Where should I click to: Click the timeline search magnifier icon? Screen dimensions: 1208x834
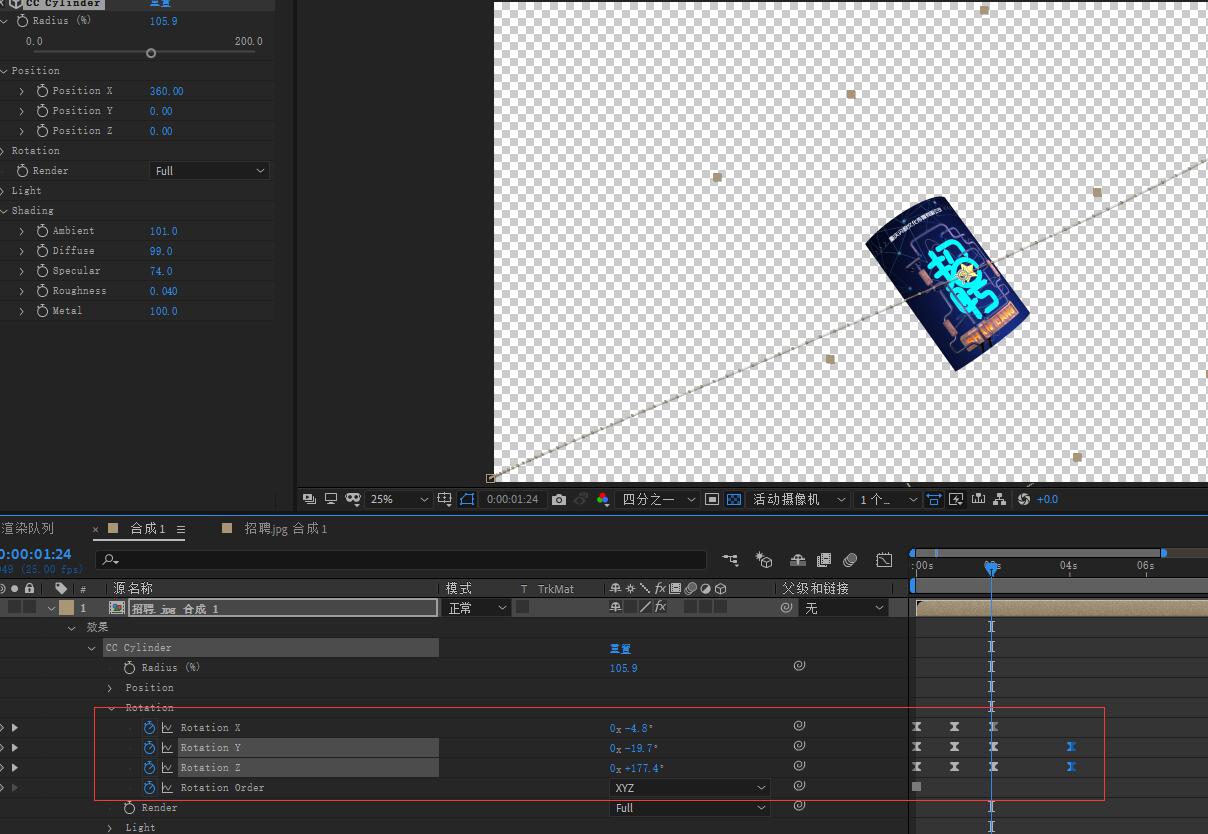[110, 560]
